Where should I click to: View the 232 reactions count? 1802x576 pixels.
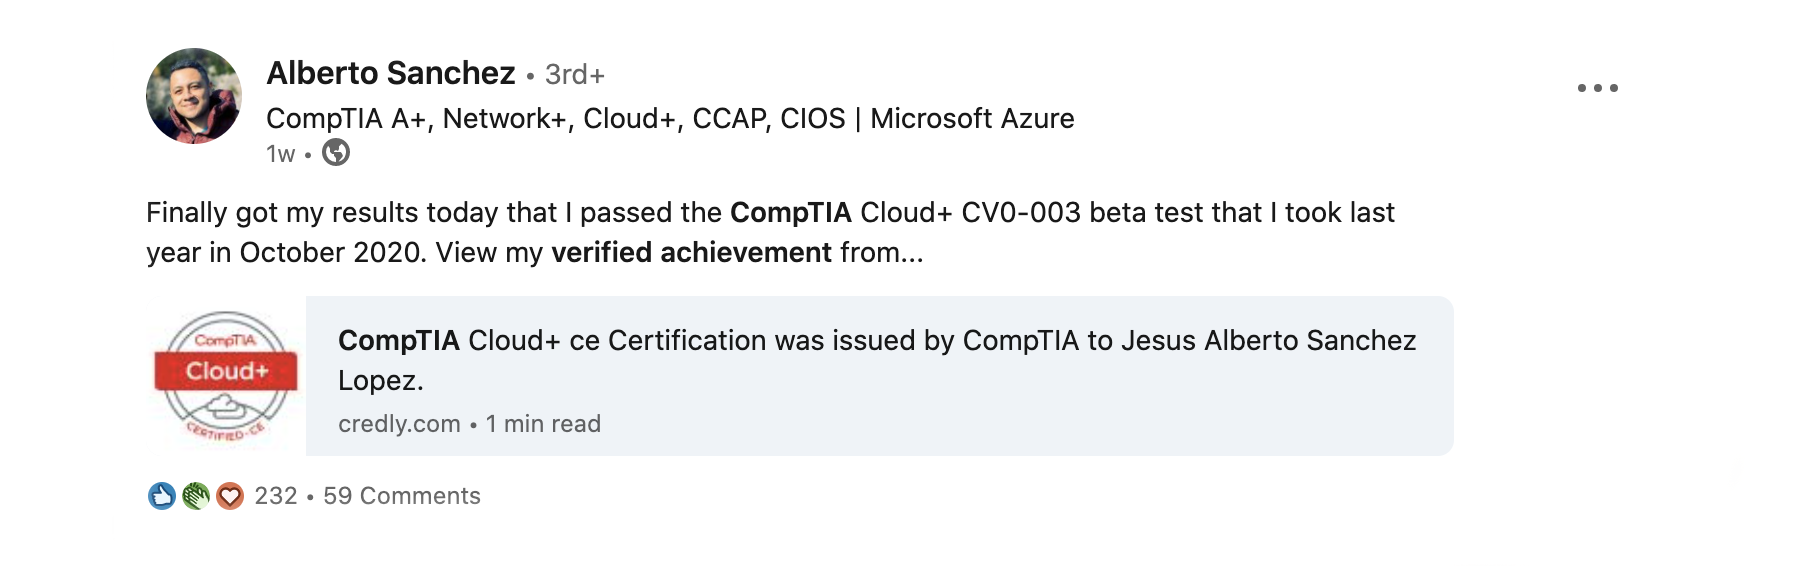click(276, 496)
